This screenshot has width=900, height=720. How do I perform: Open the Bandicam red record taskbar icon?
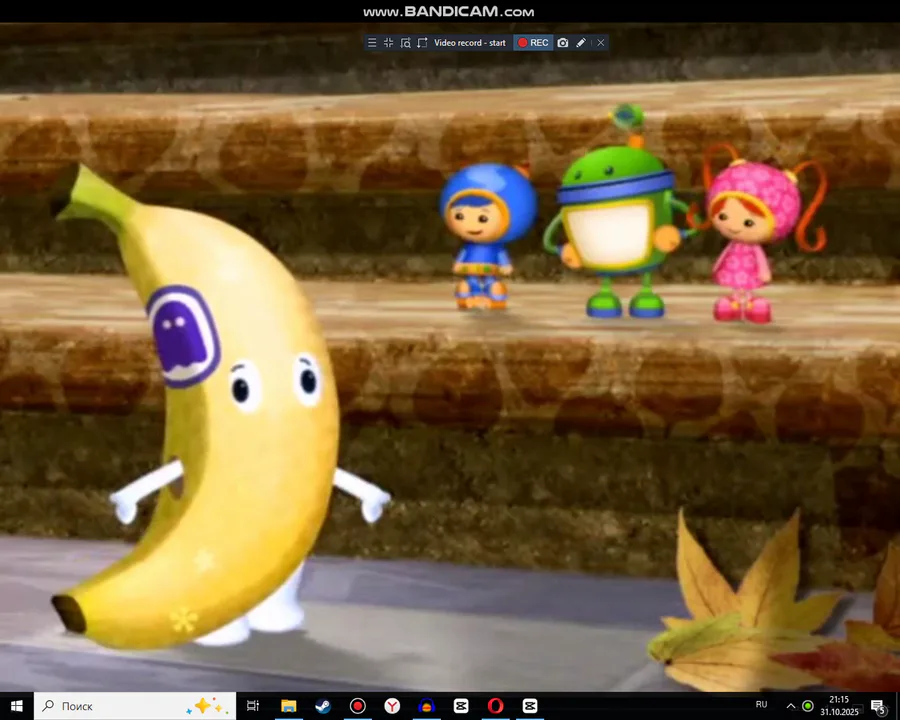(x=358, y=706)
